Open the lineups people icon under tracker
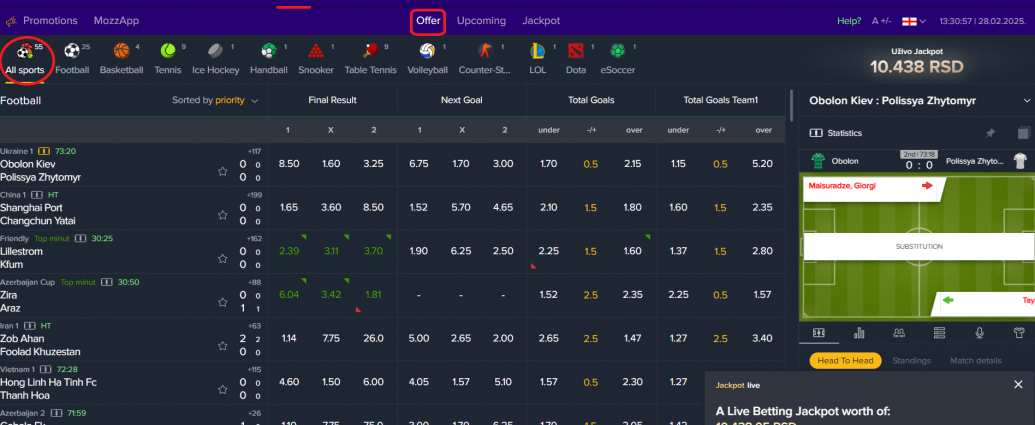The height and width of the screenshot is (425, 1035). 898,333
